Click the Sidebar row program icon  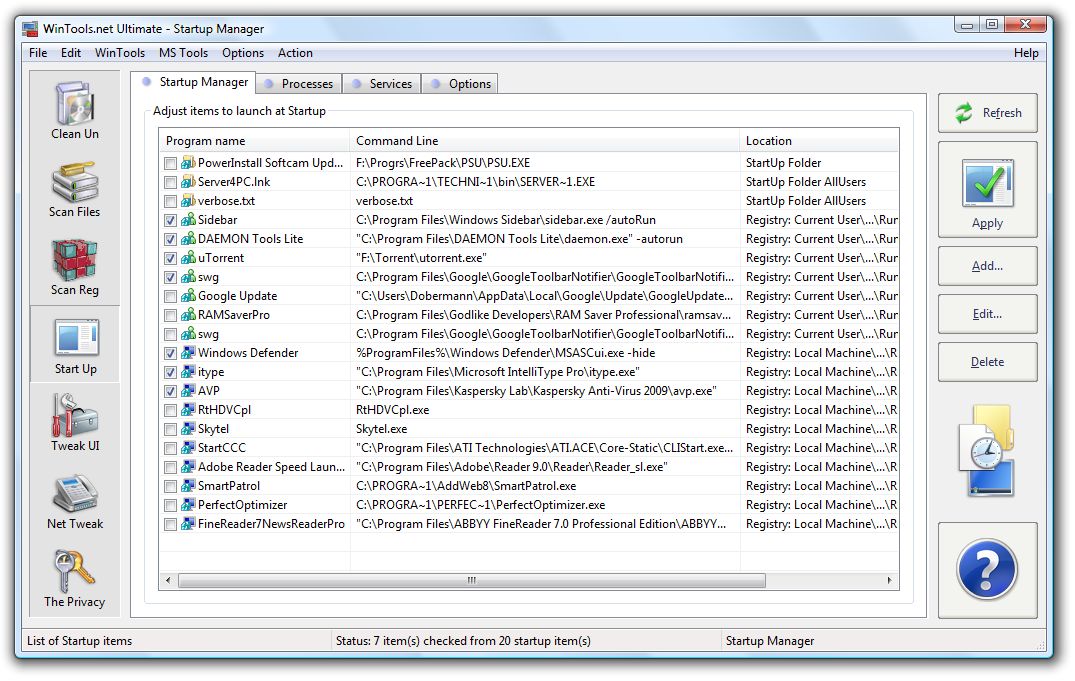189,220
